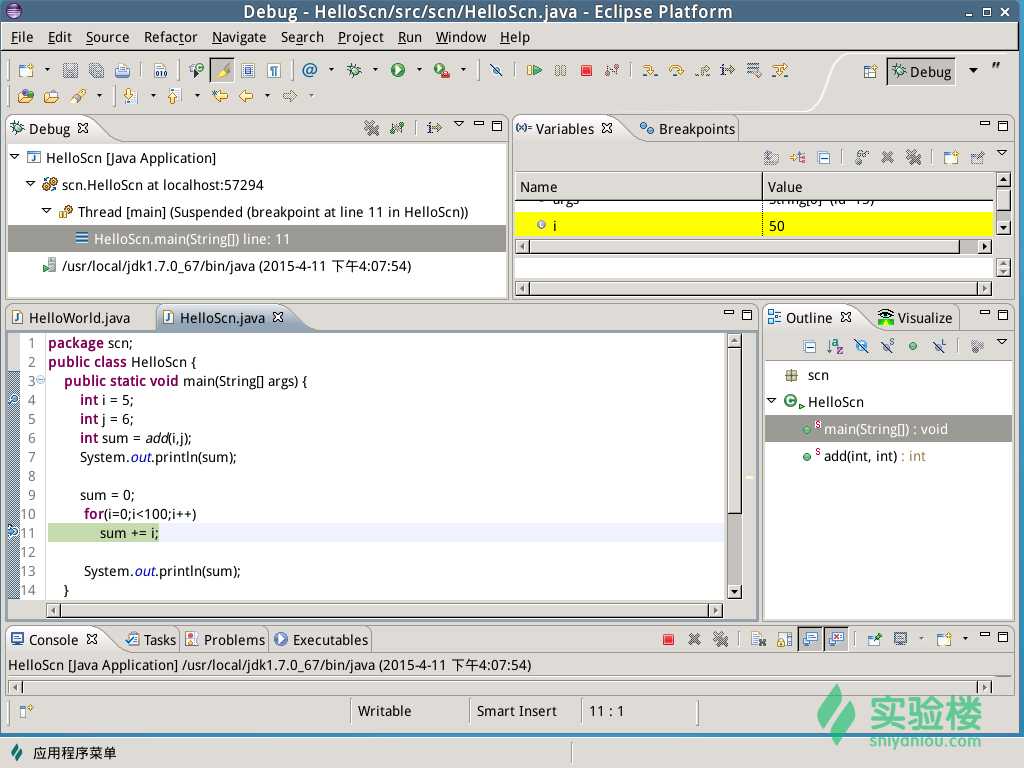1024x768 pixels.
Task: Click the Terminate icon in Console view
Action: tap(668, 639)
